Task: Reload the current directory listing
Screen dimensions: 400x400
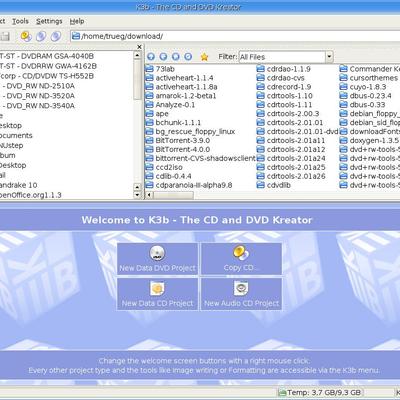Action: [188, 57]
